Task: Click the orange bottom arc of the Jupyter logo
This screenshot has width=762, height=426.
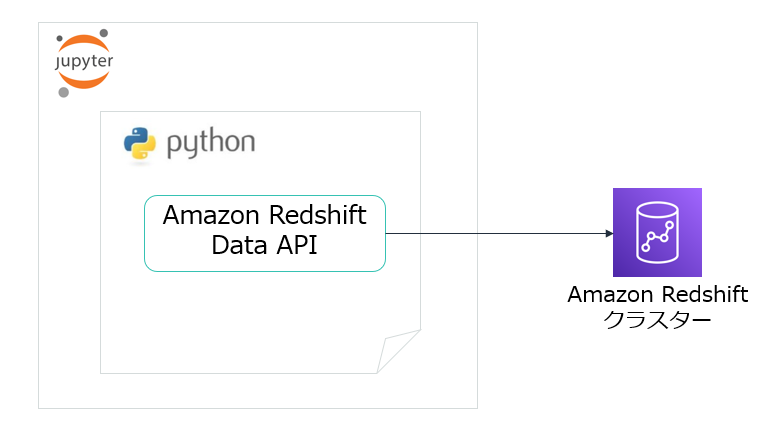Action: [83, 80]
